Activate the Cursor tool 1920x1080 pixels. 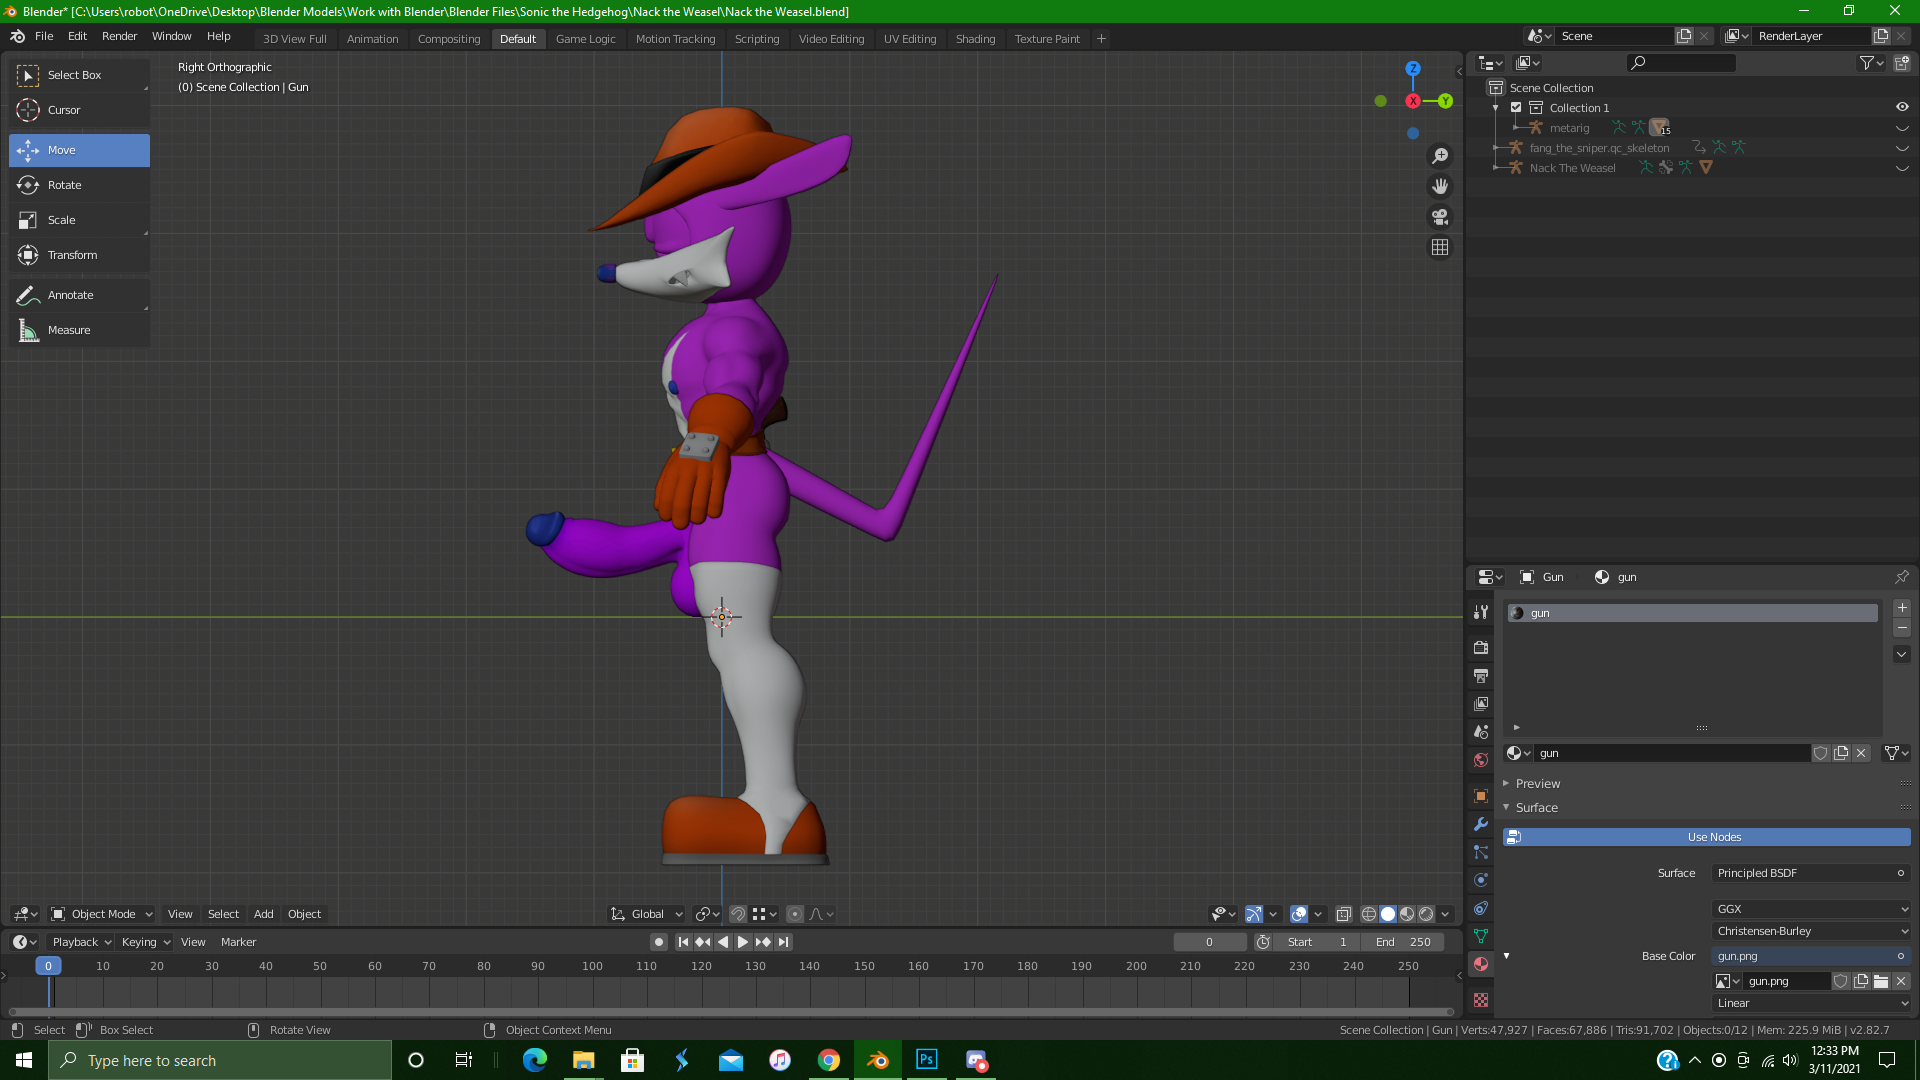79,110
